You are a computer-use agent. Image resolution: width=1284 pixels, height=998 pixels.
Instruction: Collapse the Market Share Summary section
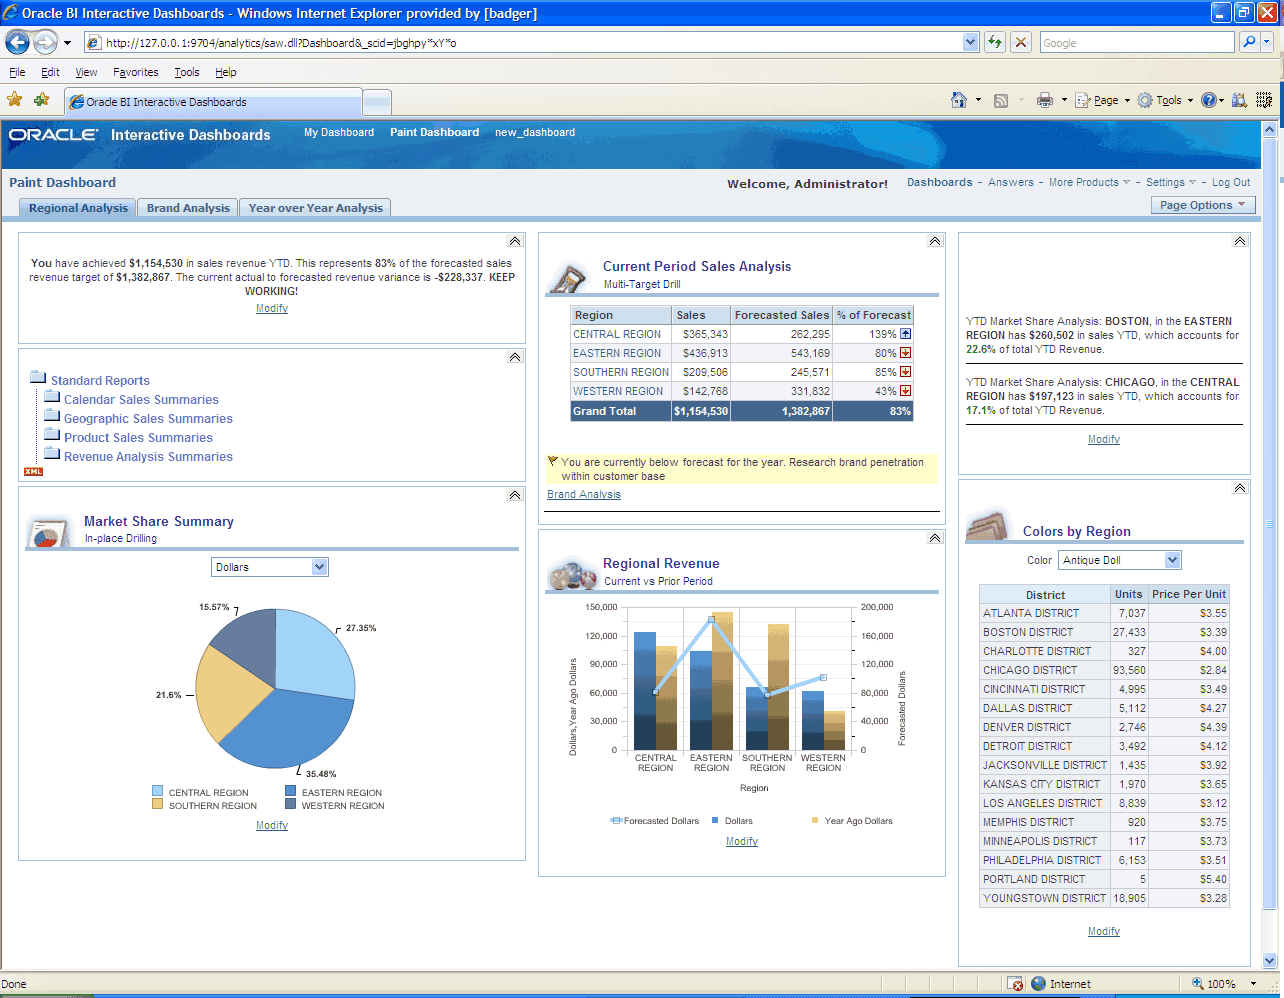coord(515,495)
